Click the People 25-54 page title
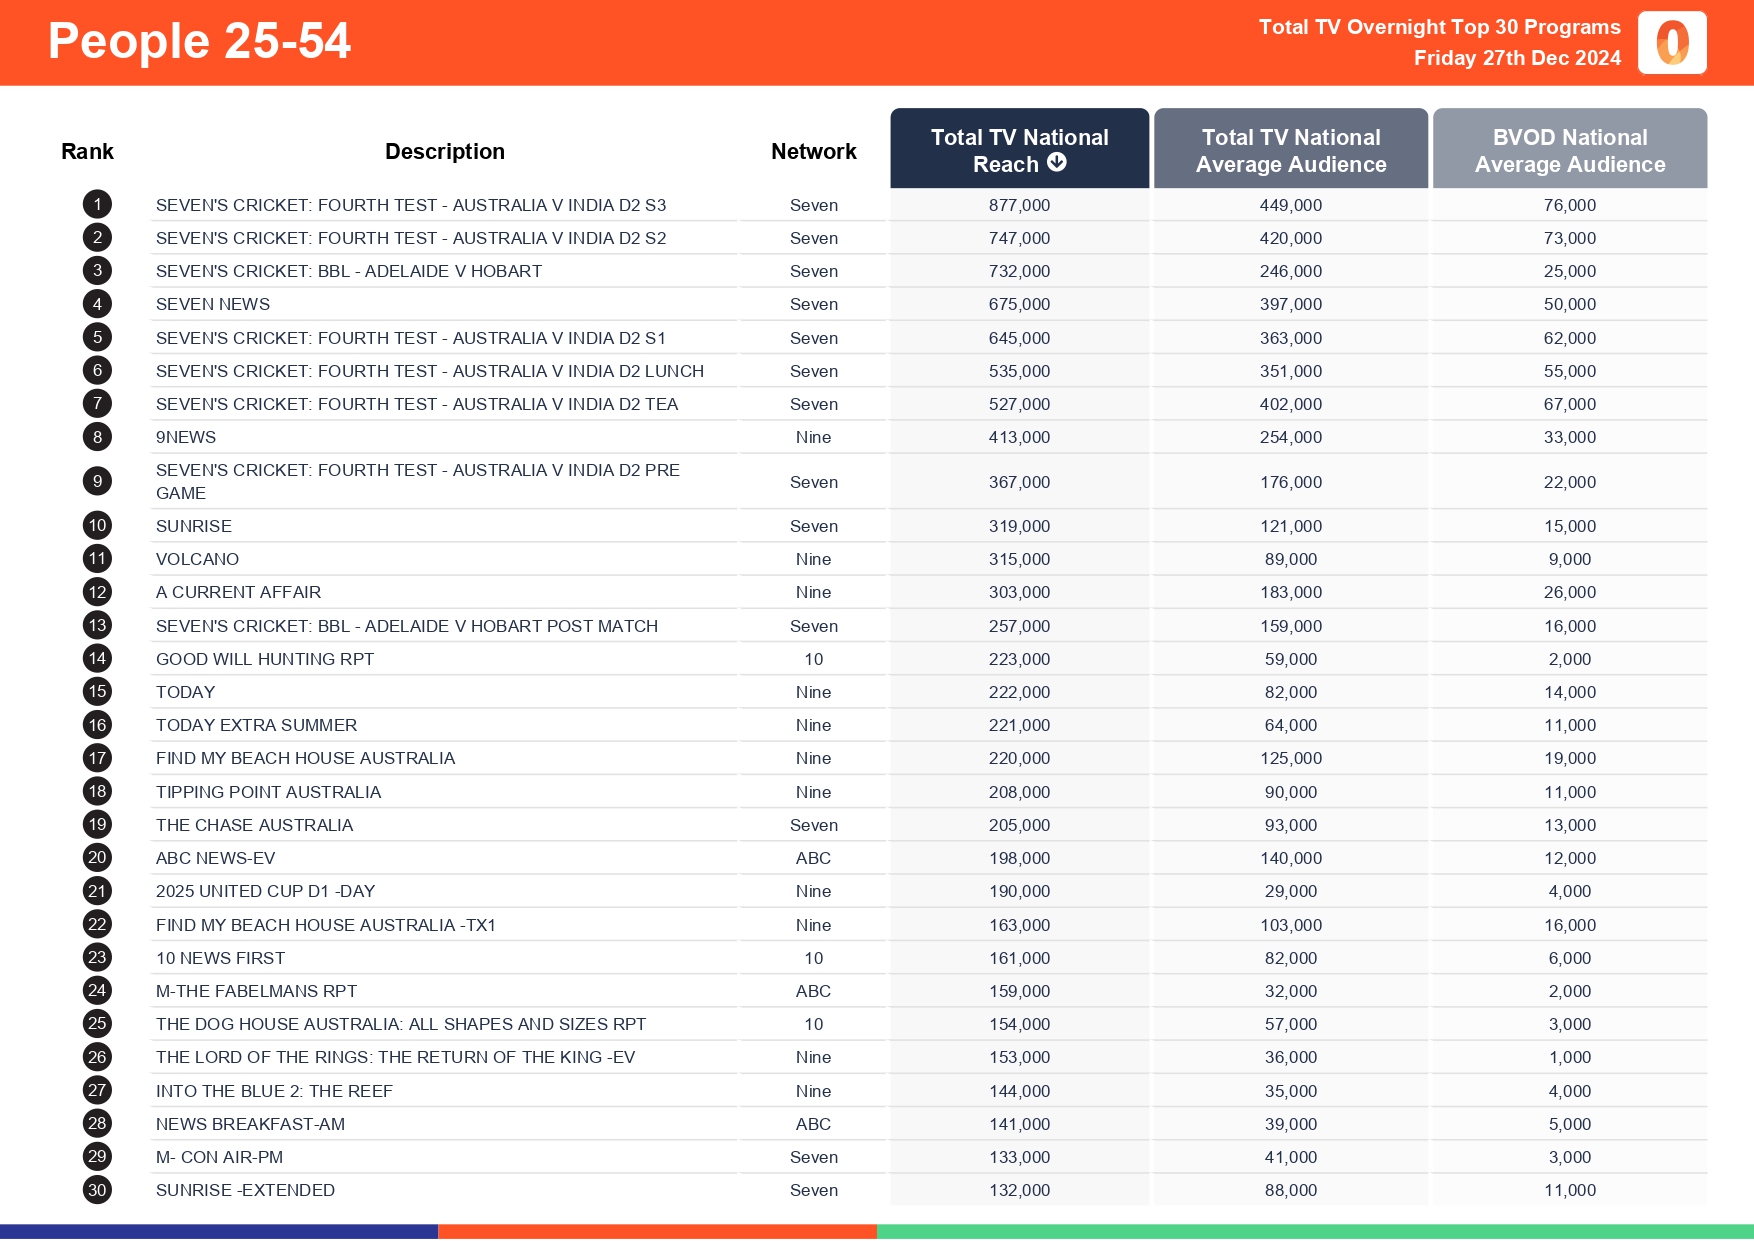This screenshot has height=1241, width=1754. click(x=199, y=42)
